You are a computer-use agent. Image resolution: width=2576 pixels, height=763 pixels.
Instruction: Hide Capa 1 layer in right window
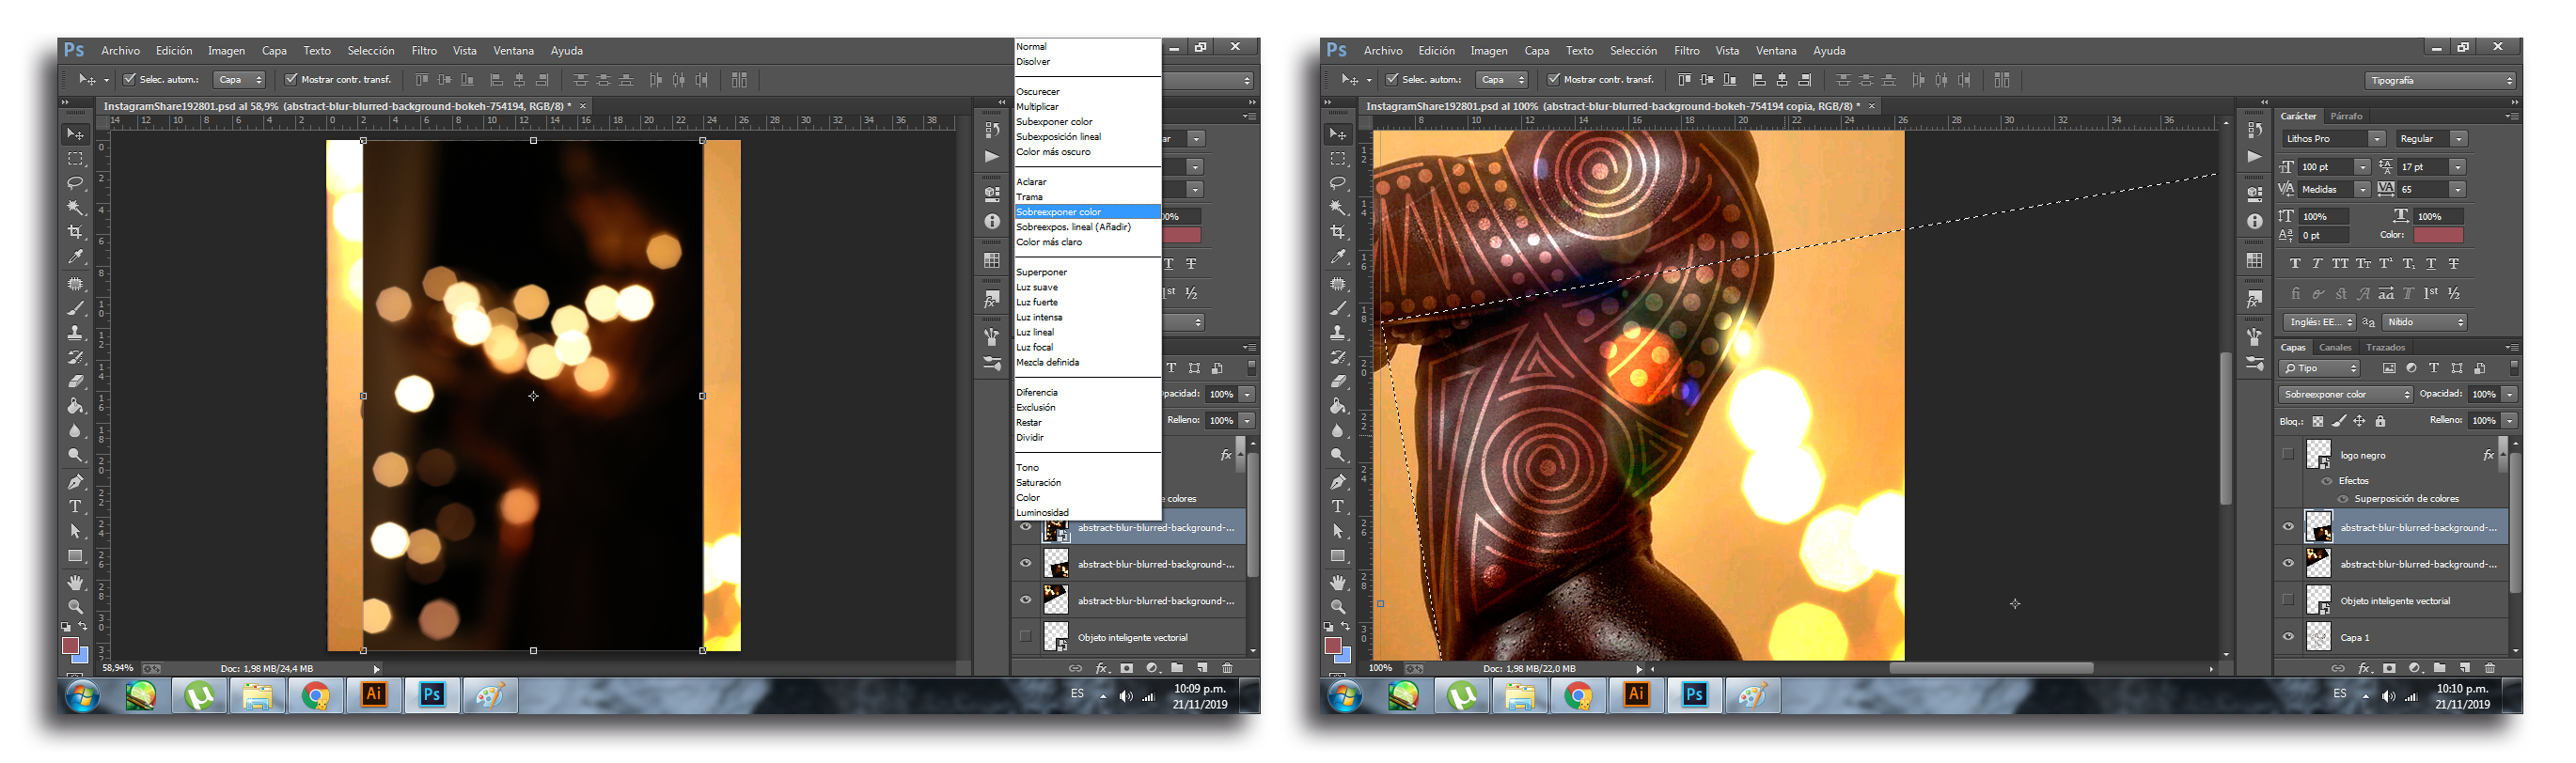click(x=2288, y=637)
